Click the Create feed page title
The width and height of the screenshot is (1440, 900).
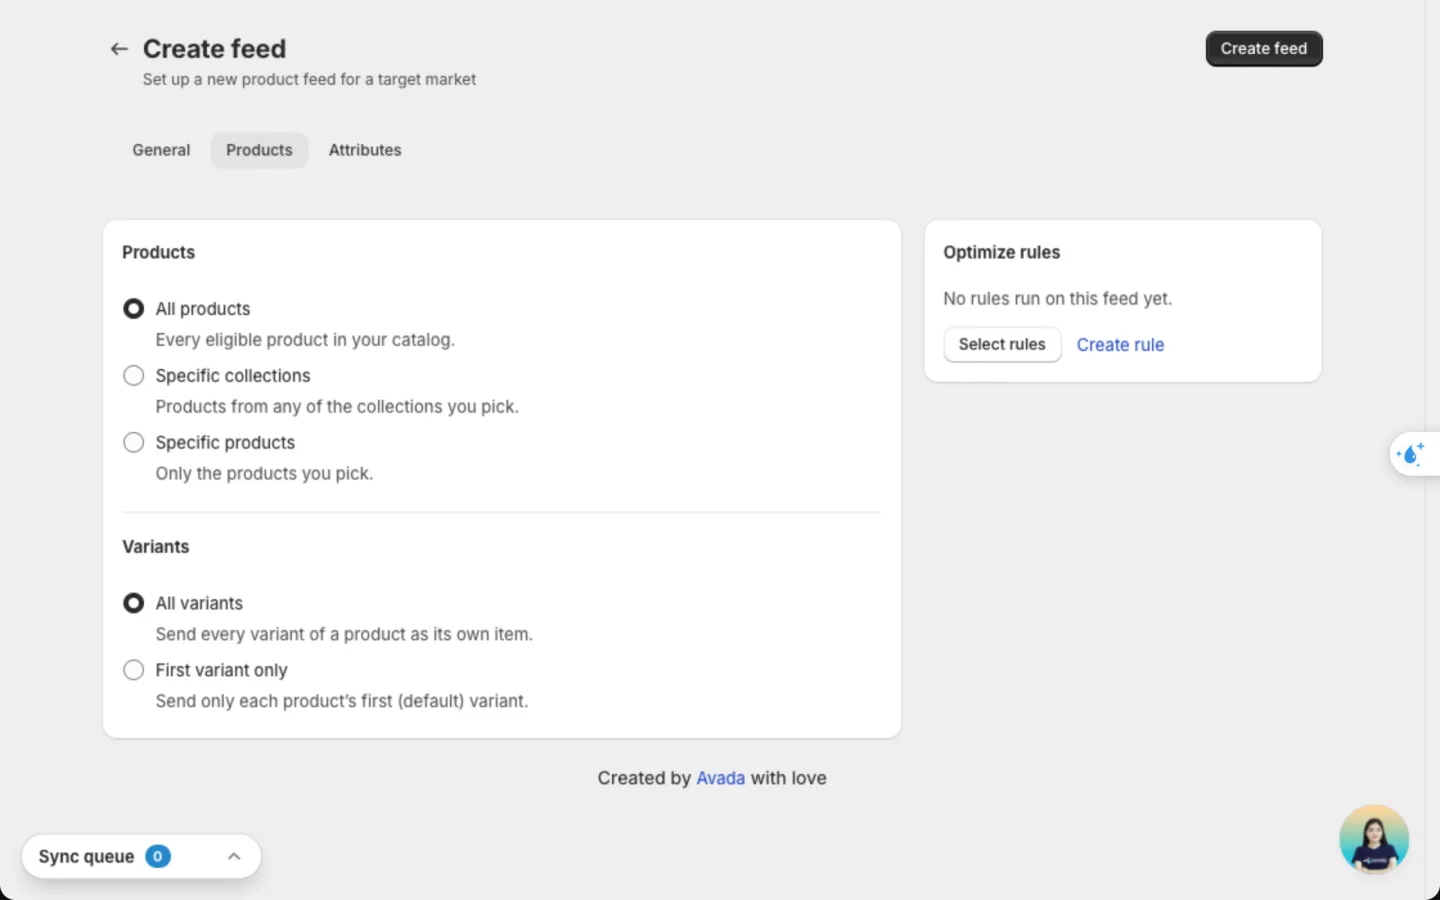(214, 49)
